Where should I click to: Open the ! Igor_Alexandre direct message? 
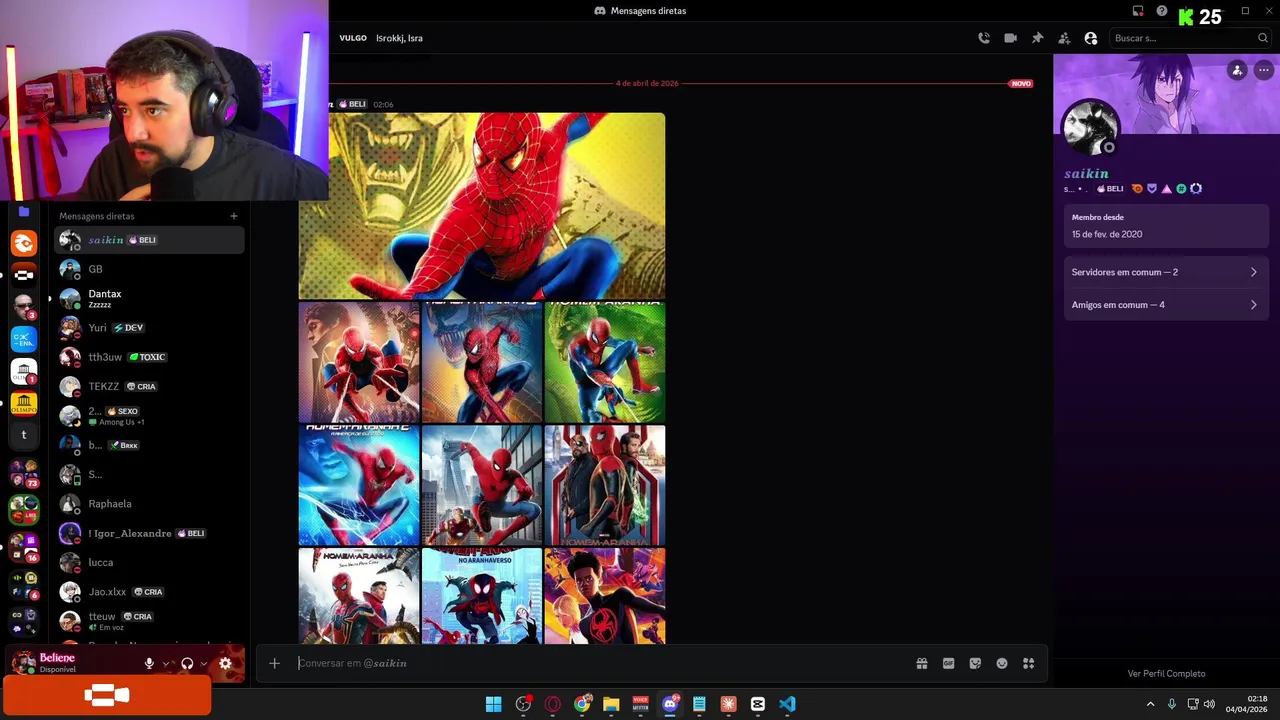click(149, 533)
